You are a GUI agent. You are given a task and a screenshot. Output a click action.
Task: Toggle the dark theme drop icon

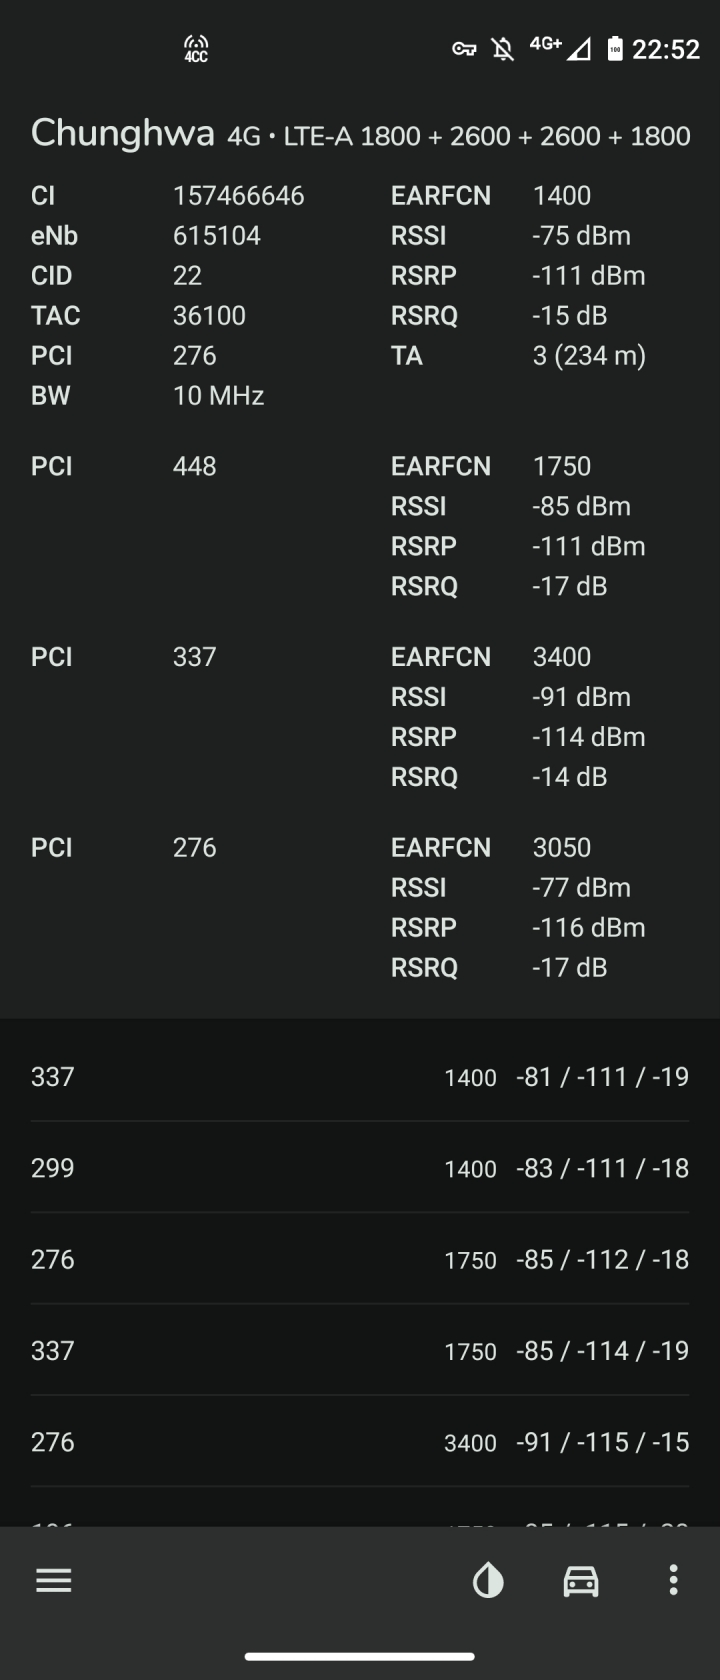[488, 1580]
